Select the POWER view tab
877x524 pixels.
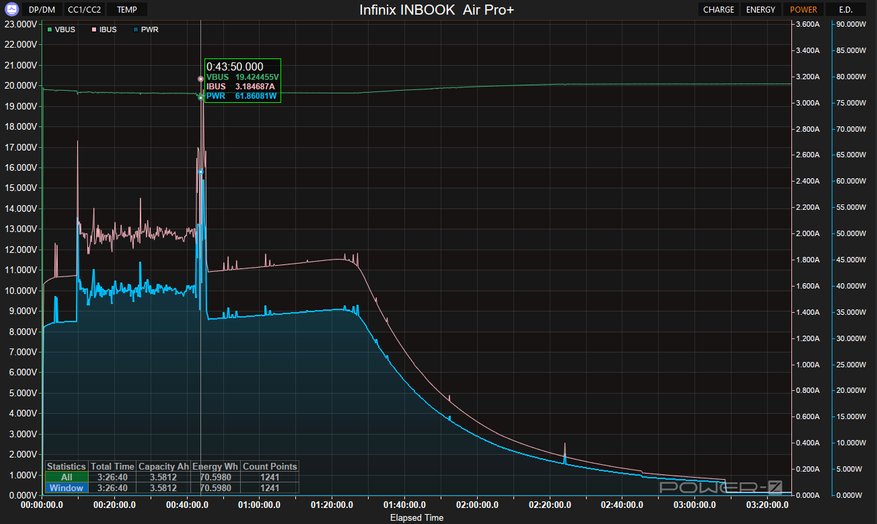(x=803, y=10)
